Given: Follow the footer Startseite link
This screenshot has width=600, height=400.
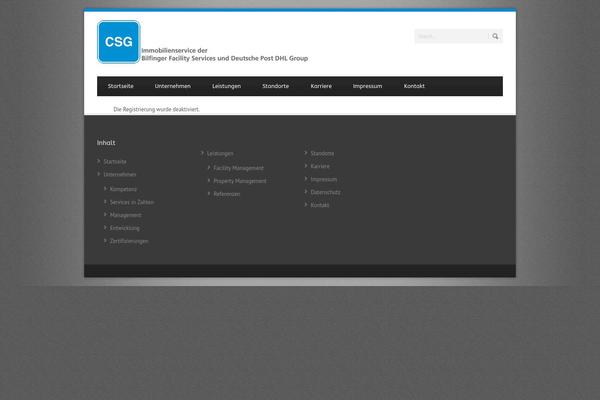Looking at the screenshot, I should point(115,162).
